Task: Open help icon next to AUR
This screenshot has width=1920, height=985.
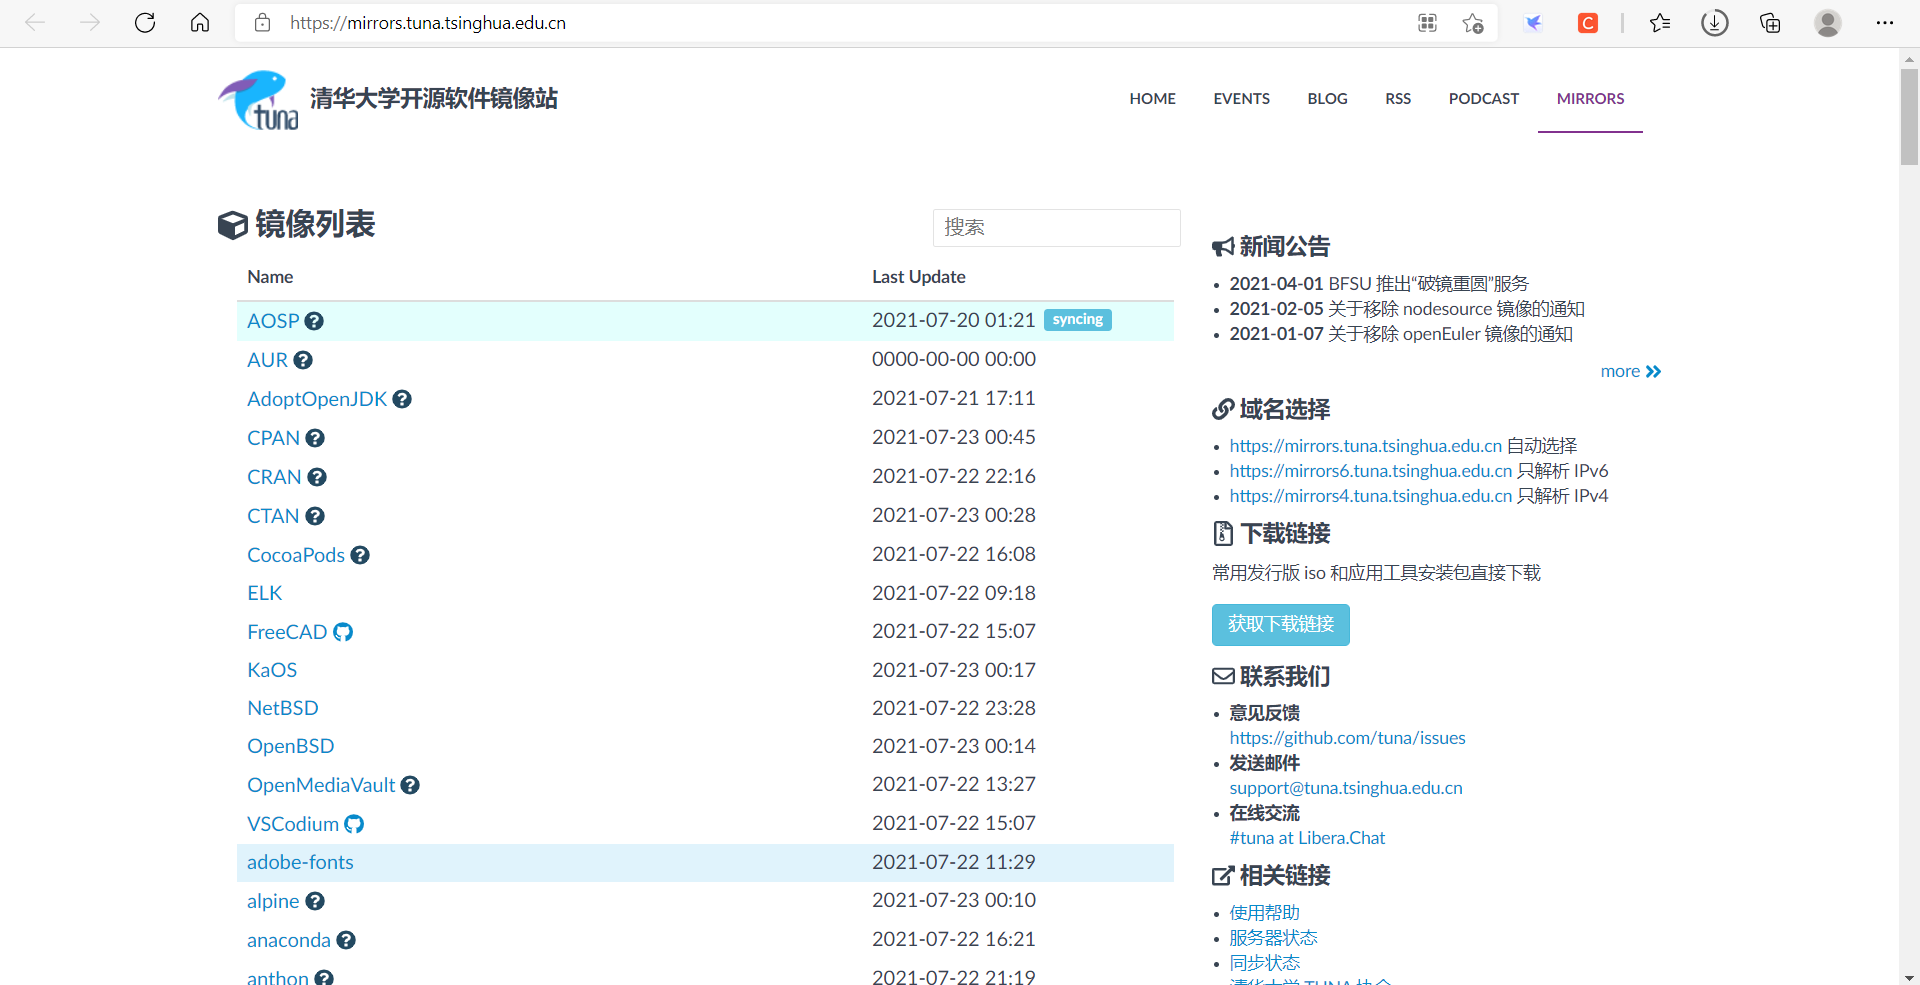Action: [x=303, y=360]
